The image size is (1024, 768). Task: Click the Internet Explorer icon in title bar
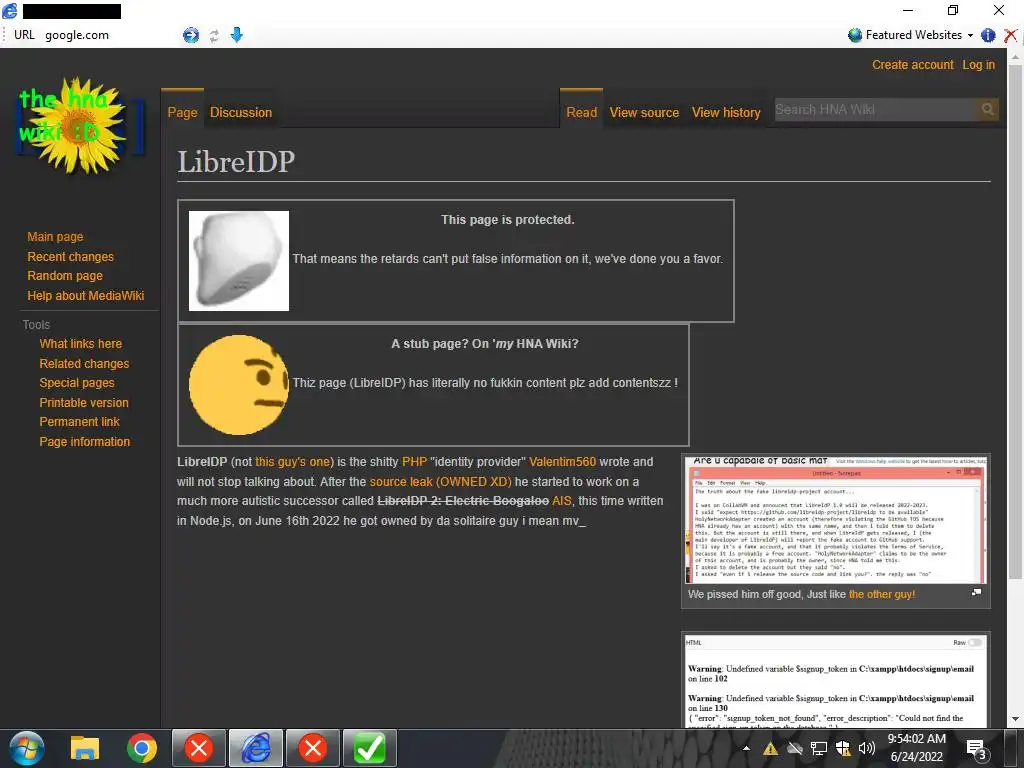[10, 10]
